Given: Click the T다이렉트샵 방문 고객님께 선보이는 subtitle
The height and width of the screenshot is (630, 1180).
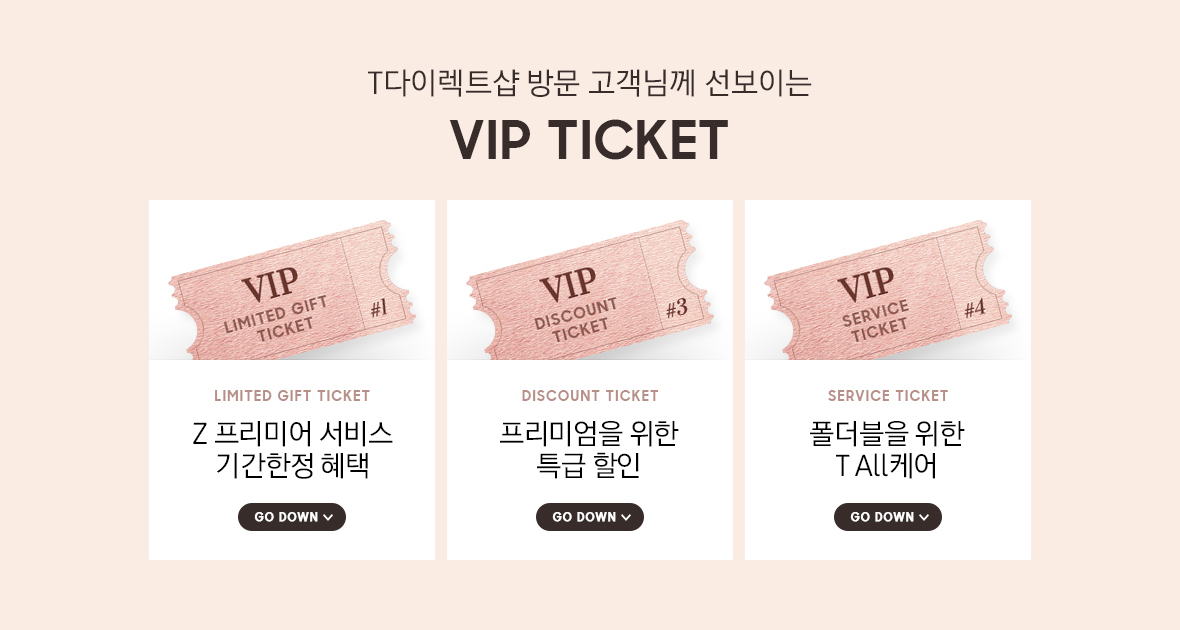Looking at the screenshot, I should (589, 83).
